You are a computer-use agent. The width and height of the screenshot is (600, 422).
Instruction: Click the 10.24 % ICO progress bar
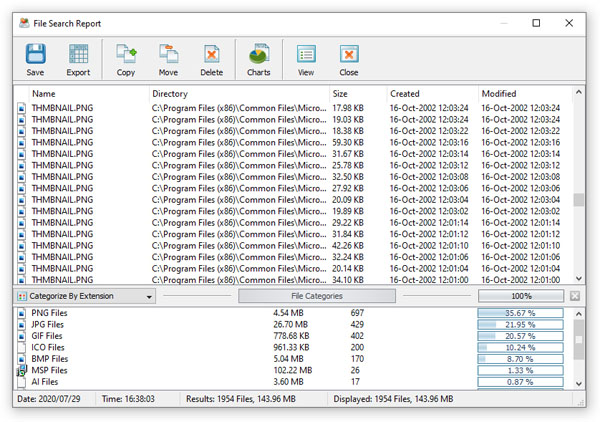[520, 348]
